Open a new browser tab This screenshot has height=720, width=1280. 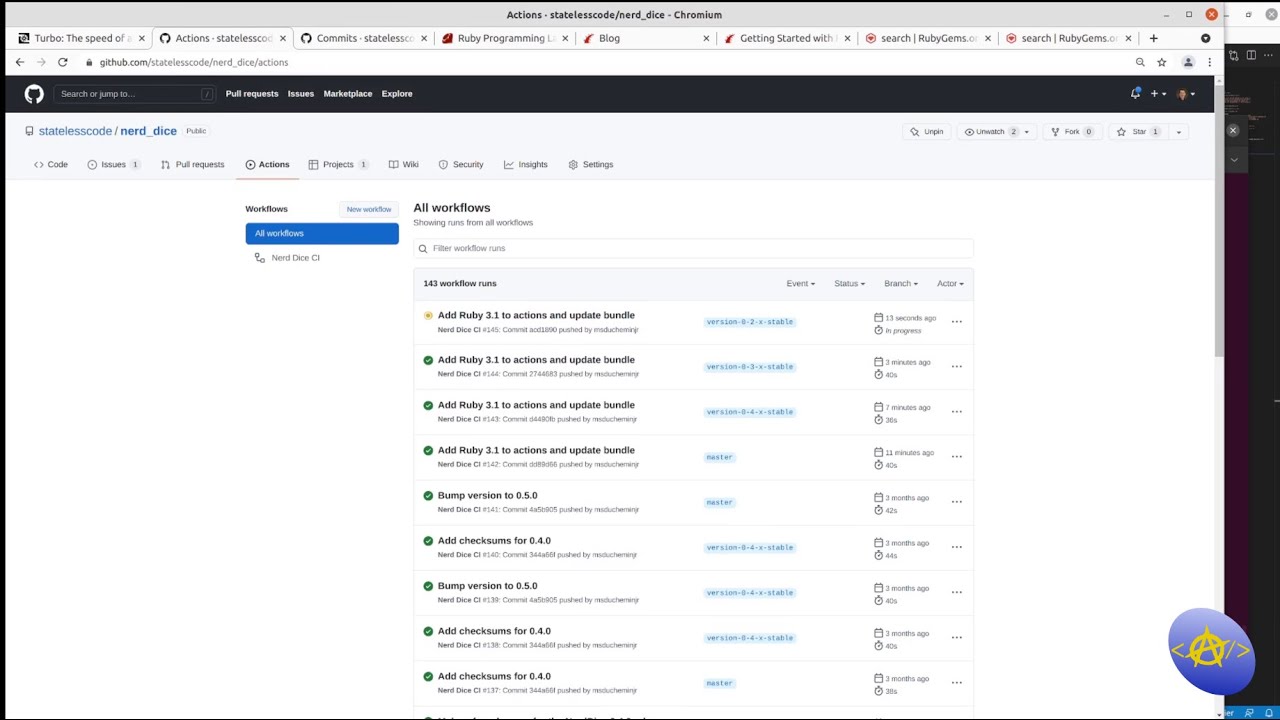coord(1153,38)
